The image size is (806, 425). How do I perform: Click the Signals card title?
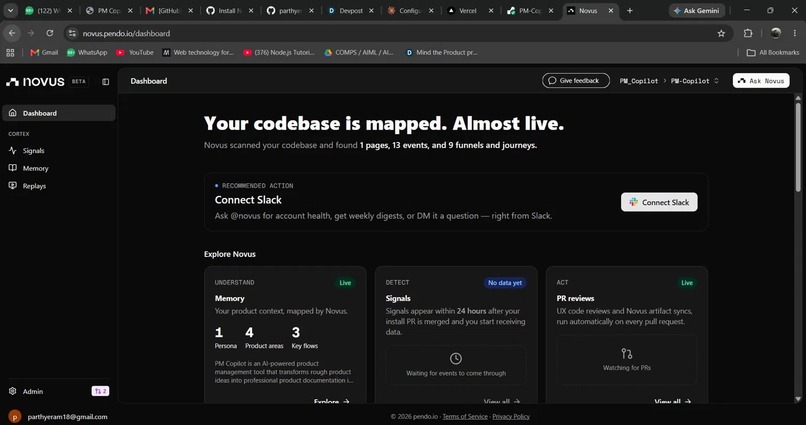[398, 298]
